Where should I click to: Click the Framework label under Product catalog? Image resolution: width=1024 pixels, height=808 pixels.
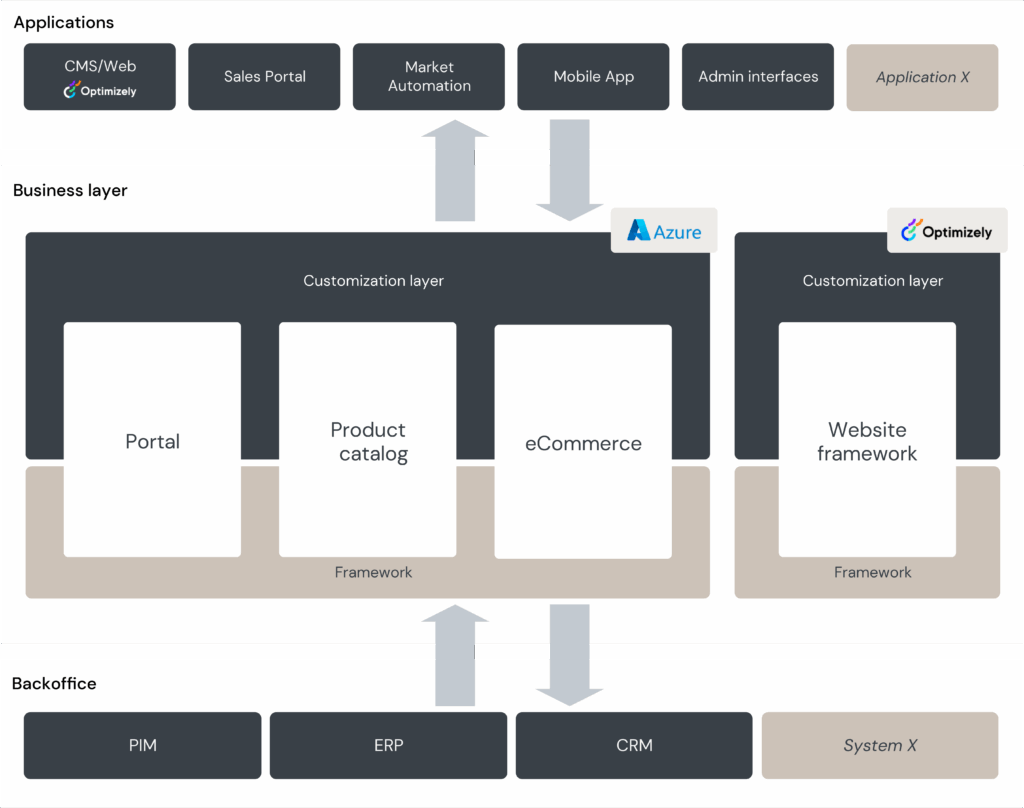pos(373,572)
